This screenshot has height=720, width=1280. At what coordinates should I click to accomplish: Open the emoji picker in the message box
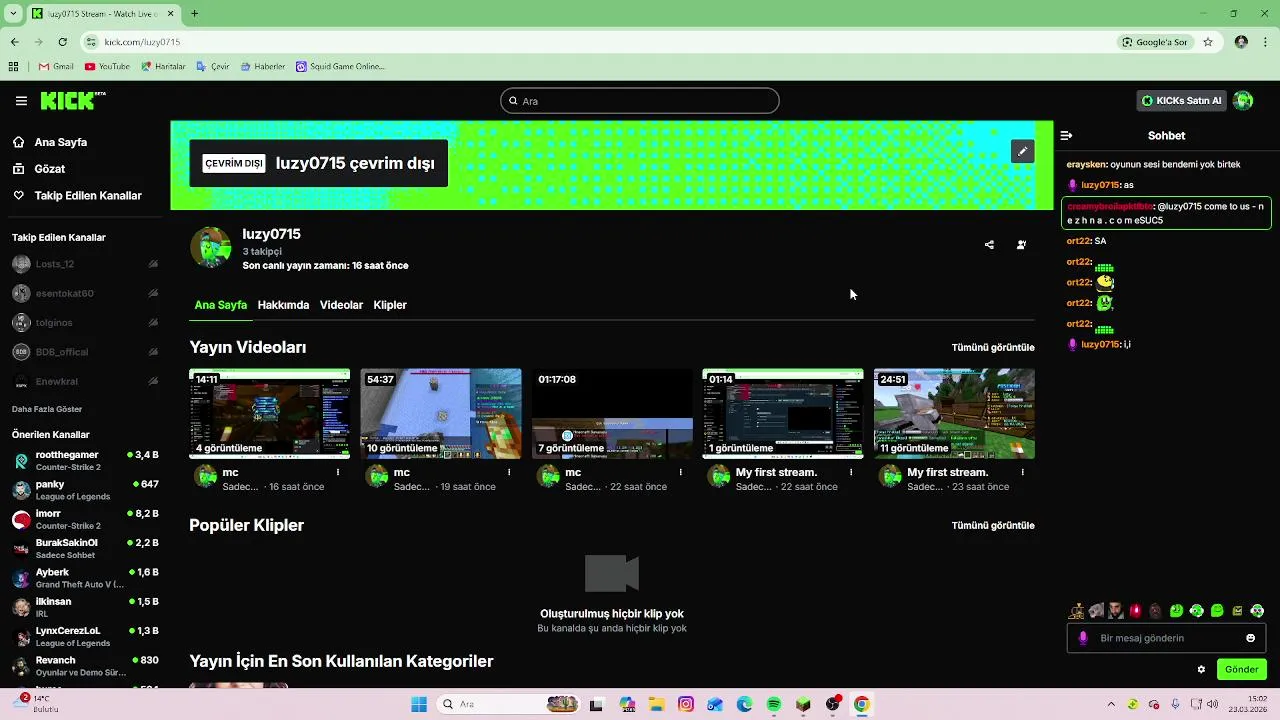coord(1250,638)
